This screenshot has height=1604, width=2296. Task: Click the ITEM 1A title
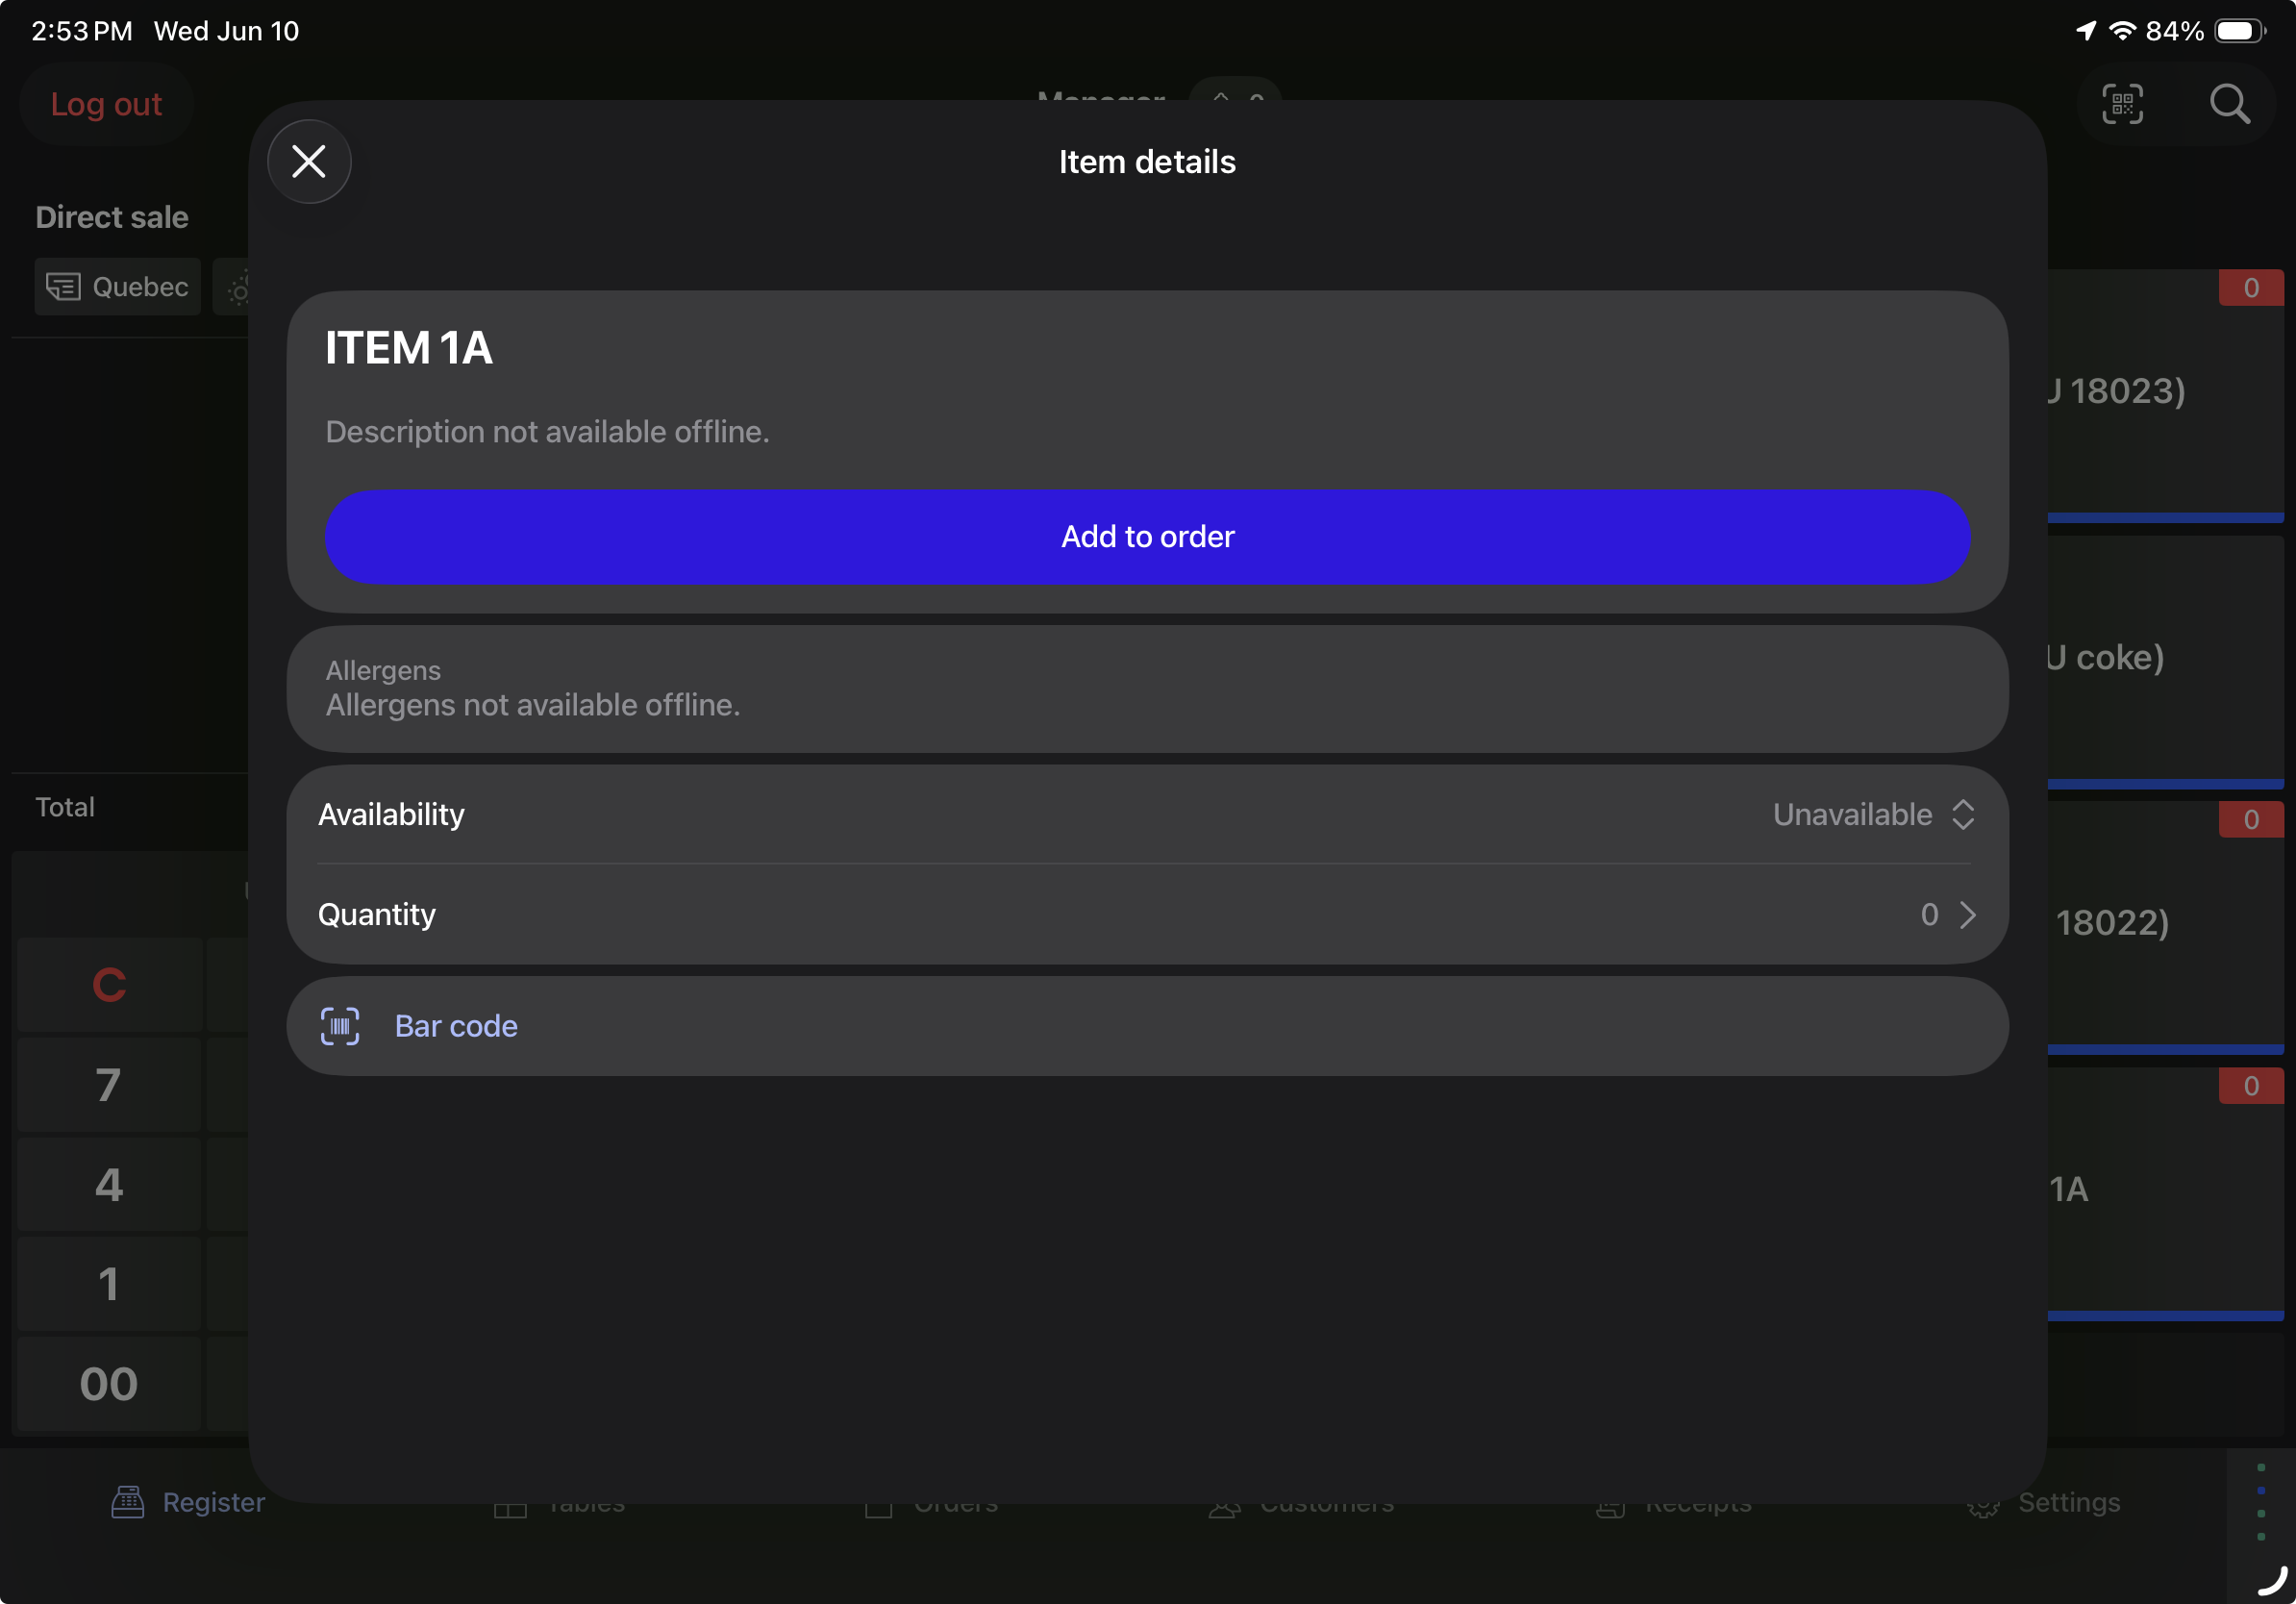(x=409, y=348)
